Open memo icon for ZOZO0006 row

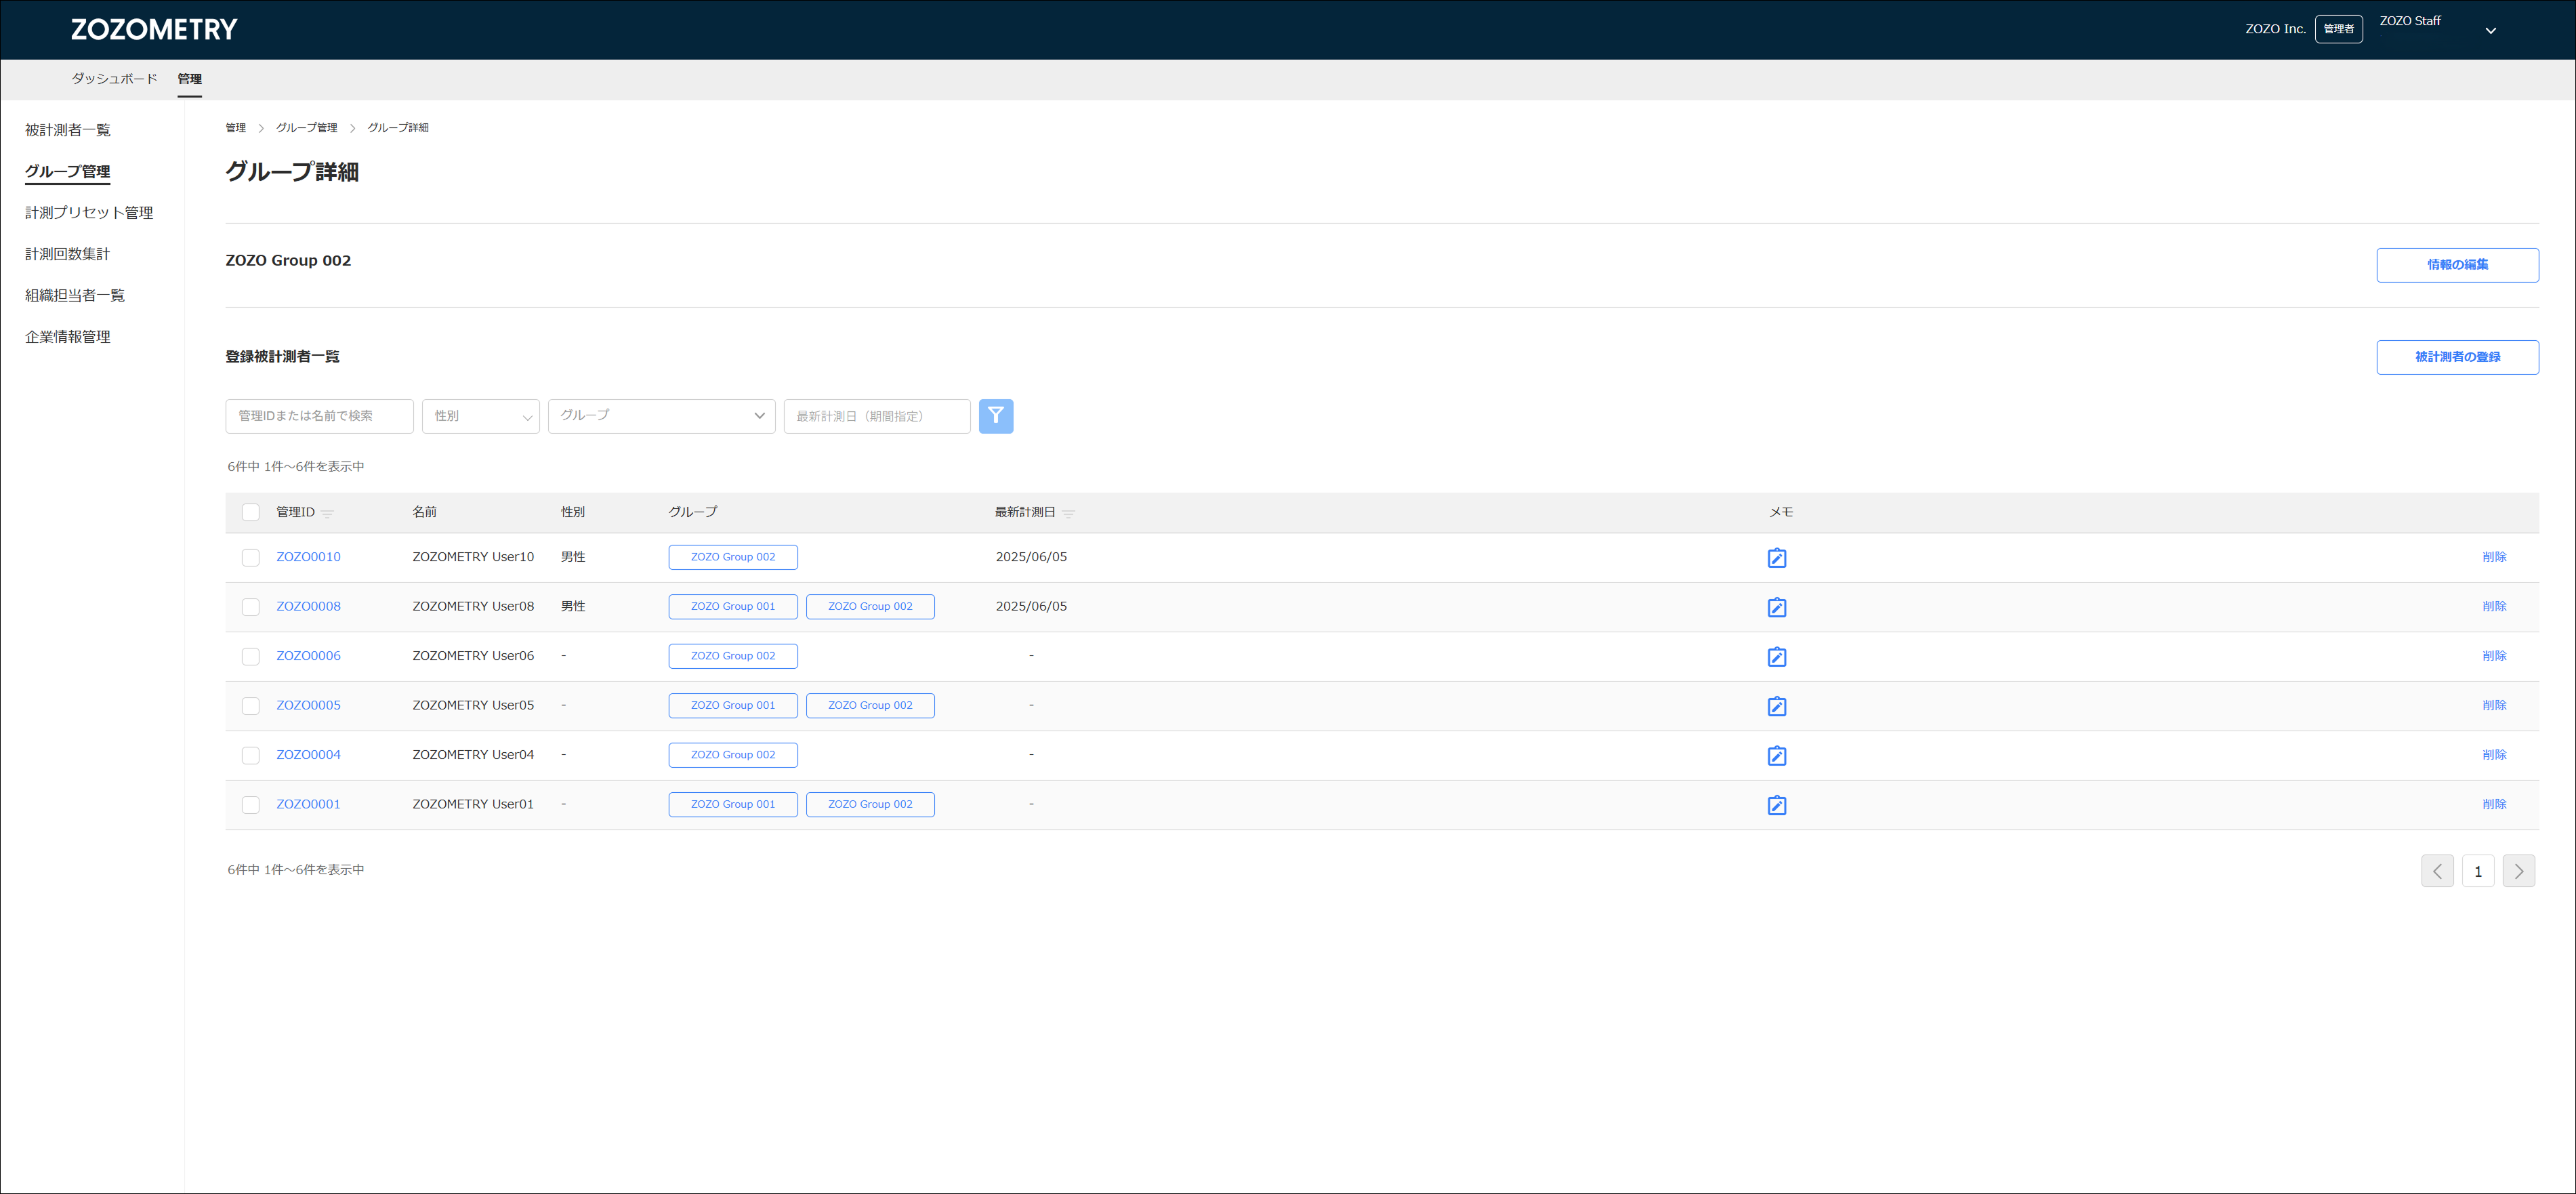1776,657
